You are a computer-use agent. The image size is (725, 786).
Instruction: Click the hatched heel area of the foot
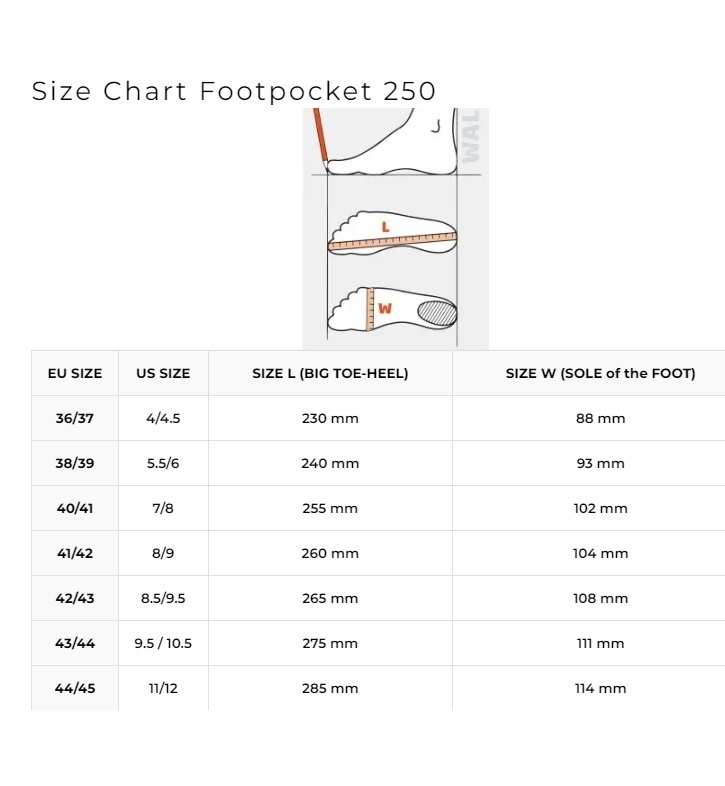coord(437,313)
